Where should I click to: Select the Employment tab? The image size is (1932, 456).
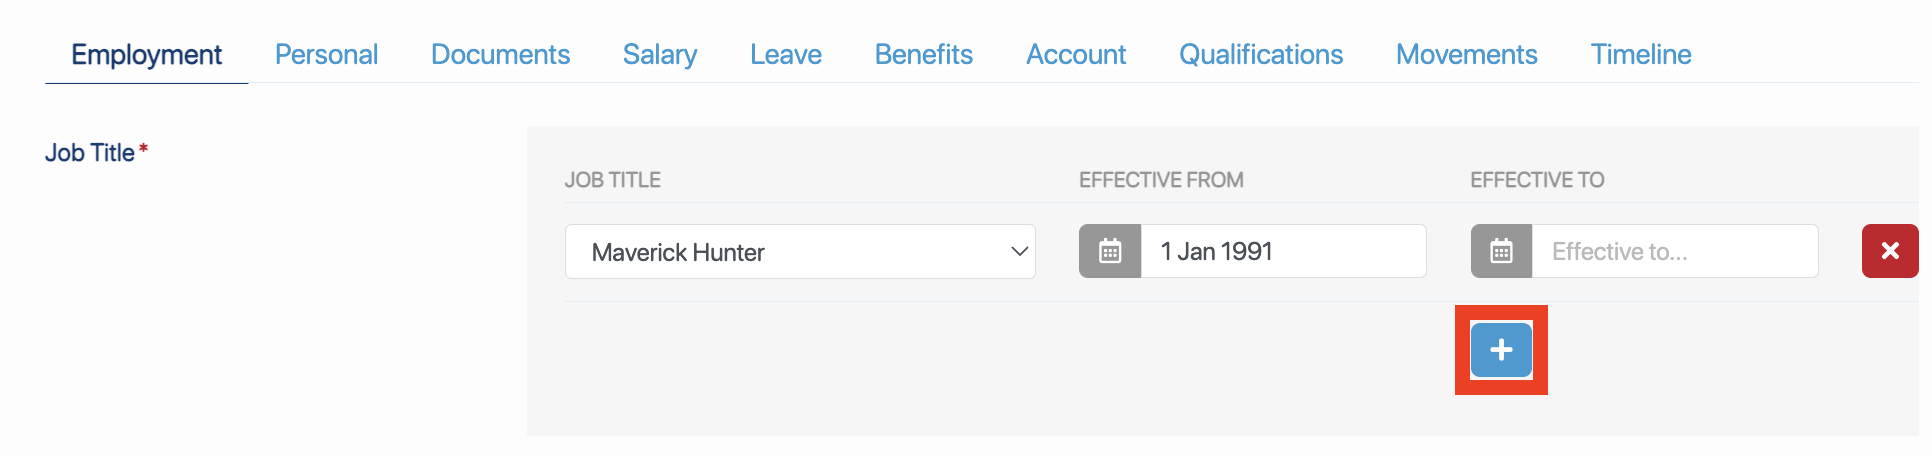146,54
